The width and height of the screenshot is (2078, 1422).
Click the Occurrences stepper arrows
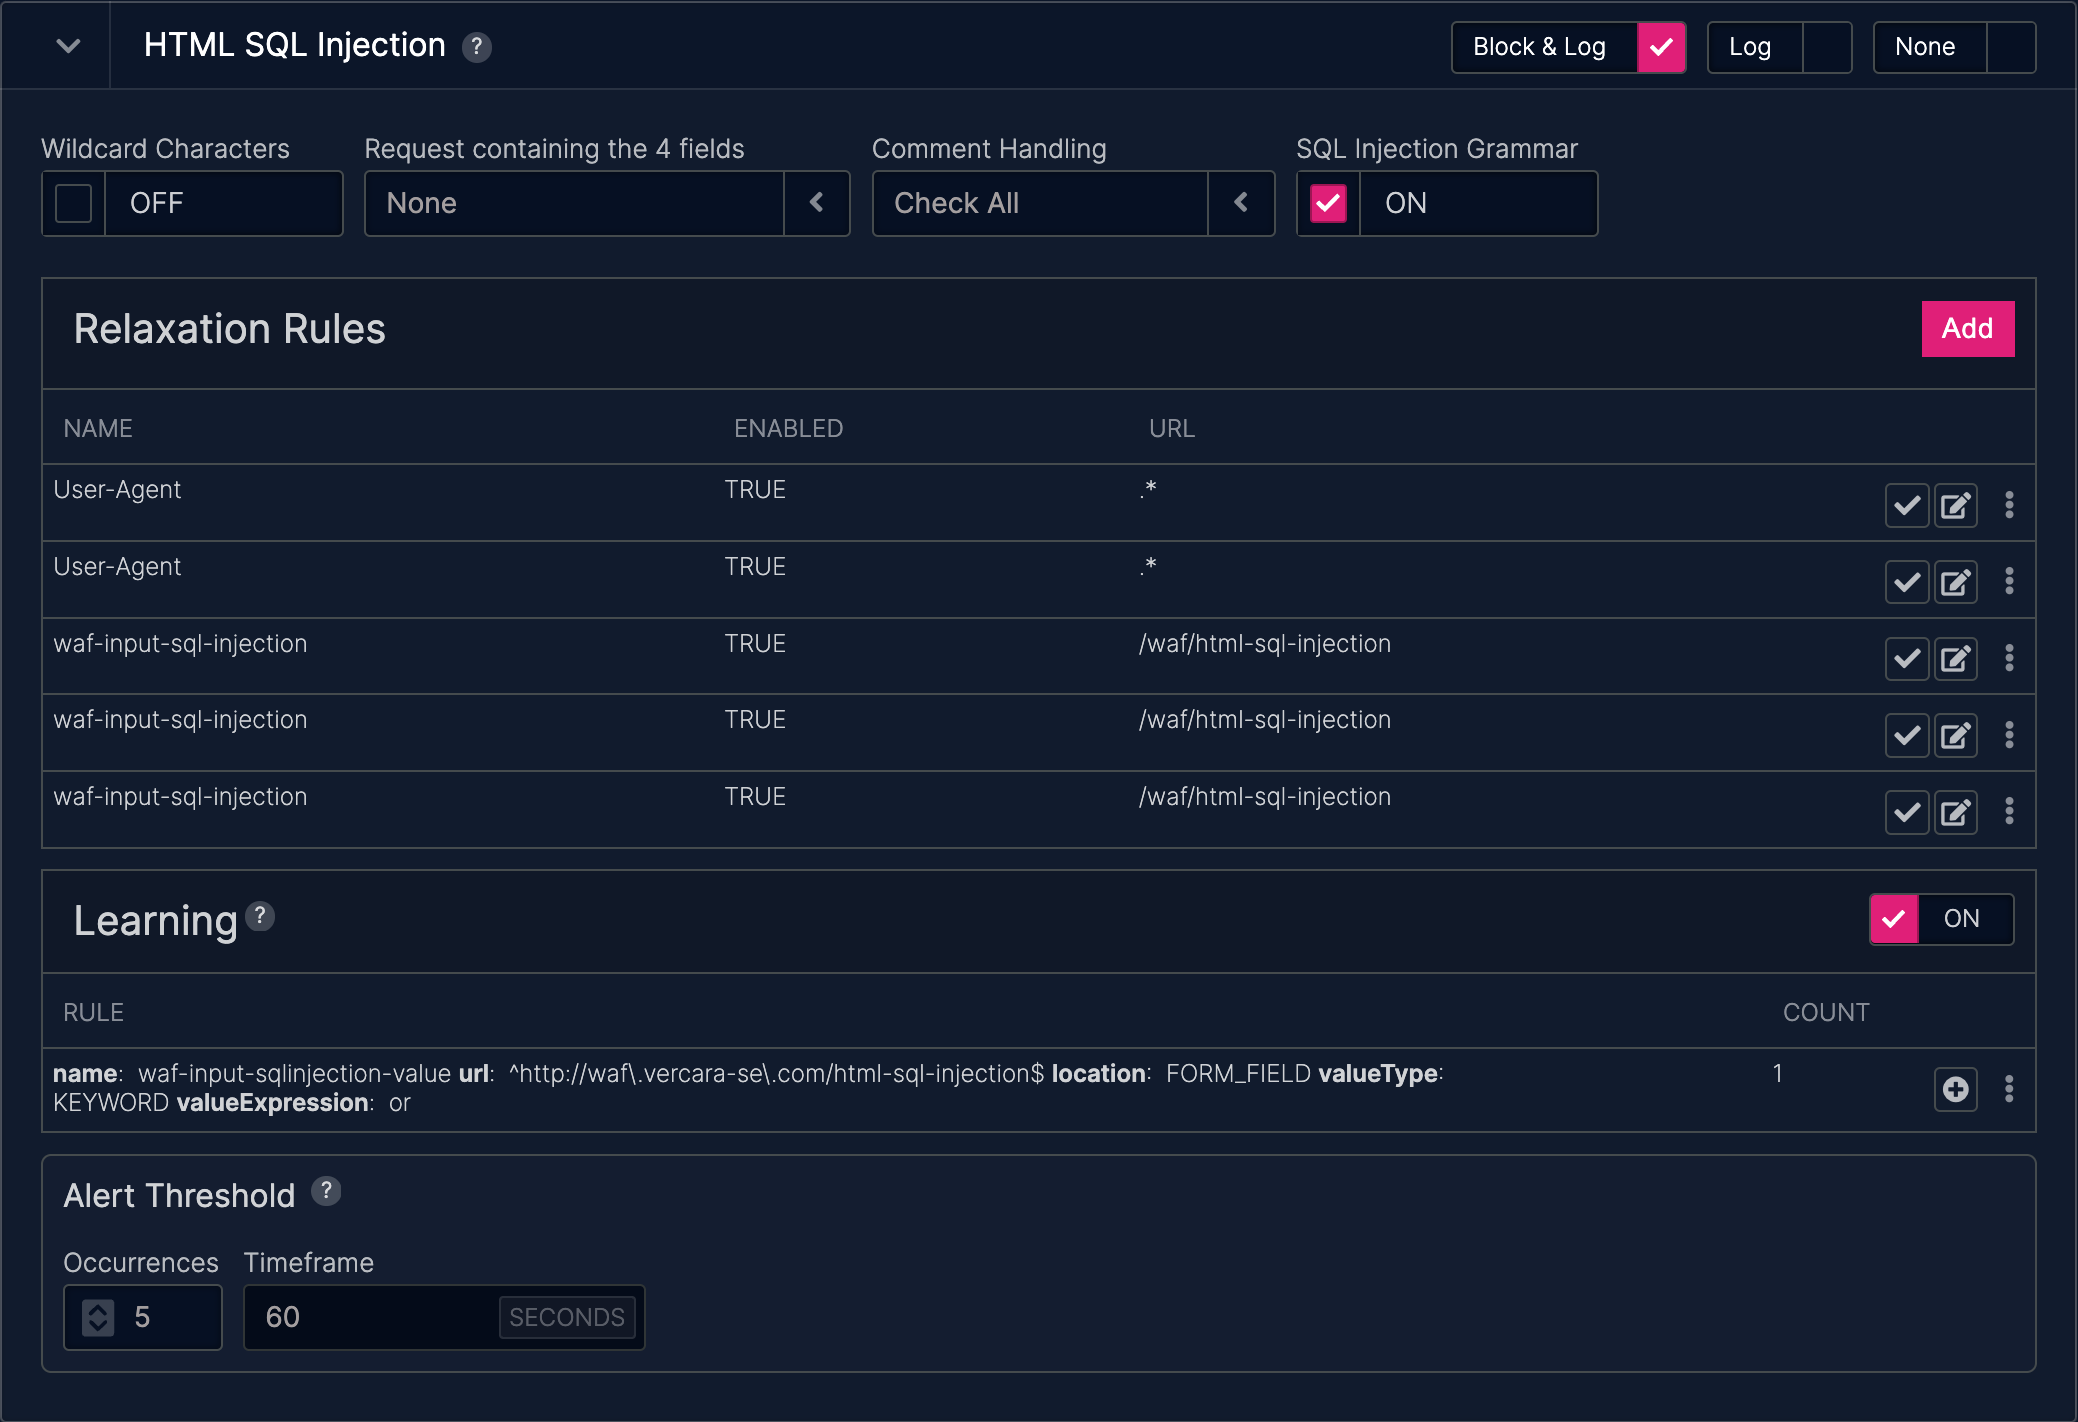[98, 1317]
